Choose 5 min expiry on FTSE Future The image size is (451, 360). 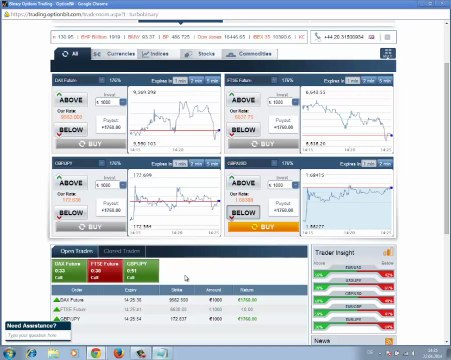[x=385, y=80]
